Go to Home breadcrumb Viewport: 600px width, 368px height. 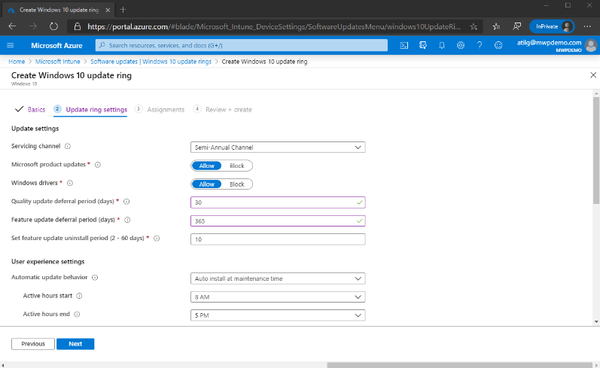tap(16, 62)
